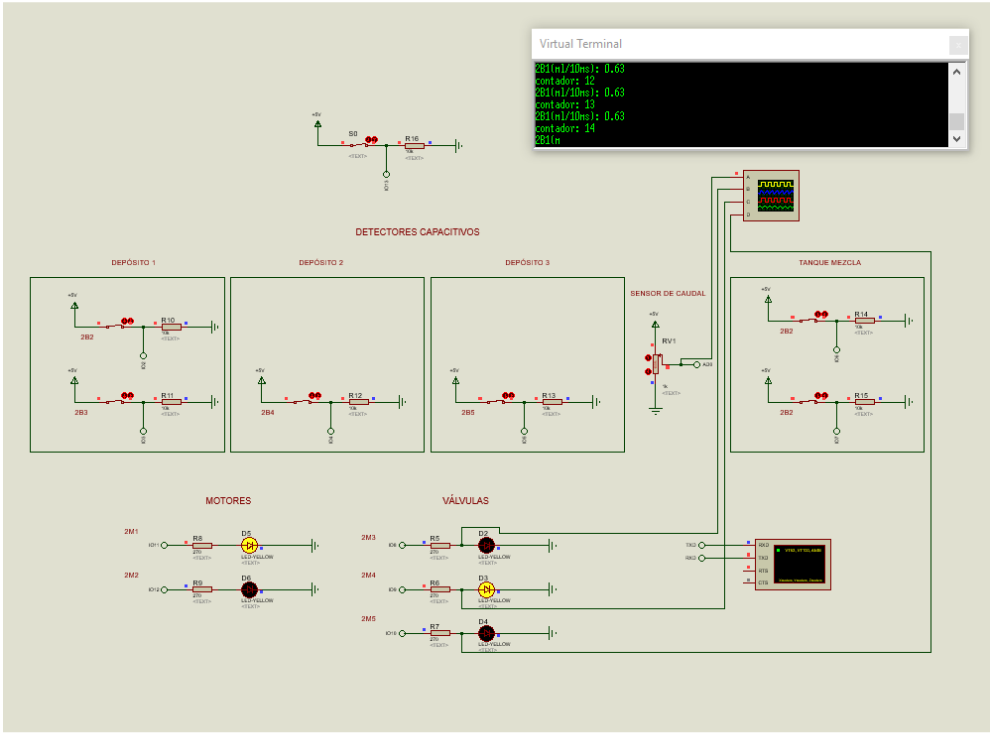Toggle the 2B3 switch in Depósito 1
Screen dimensions: 990x741
coord(127,396)
